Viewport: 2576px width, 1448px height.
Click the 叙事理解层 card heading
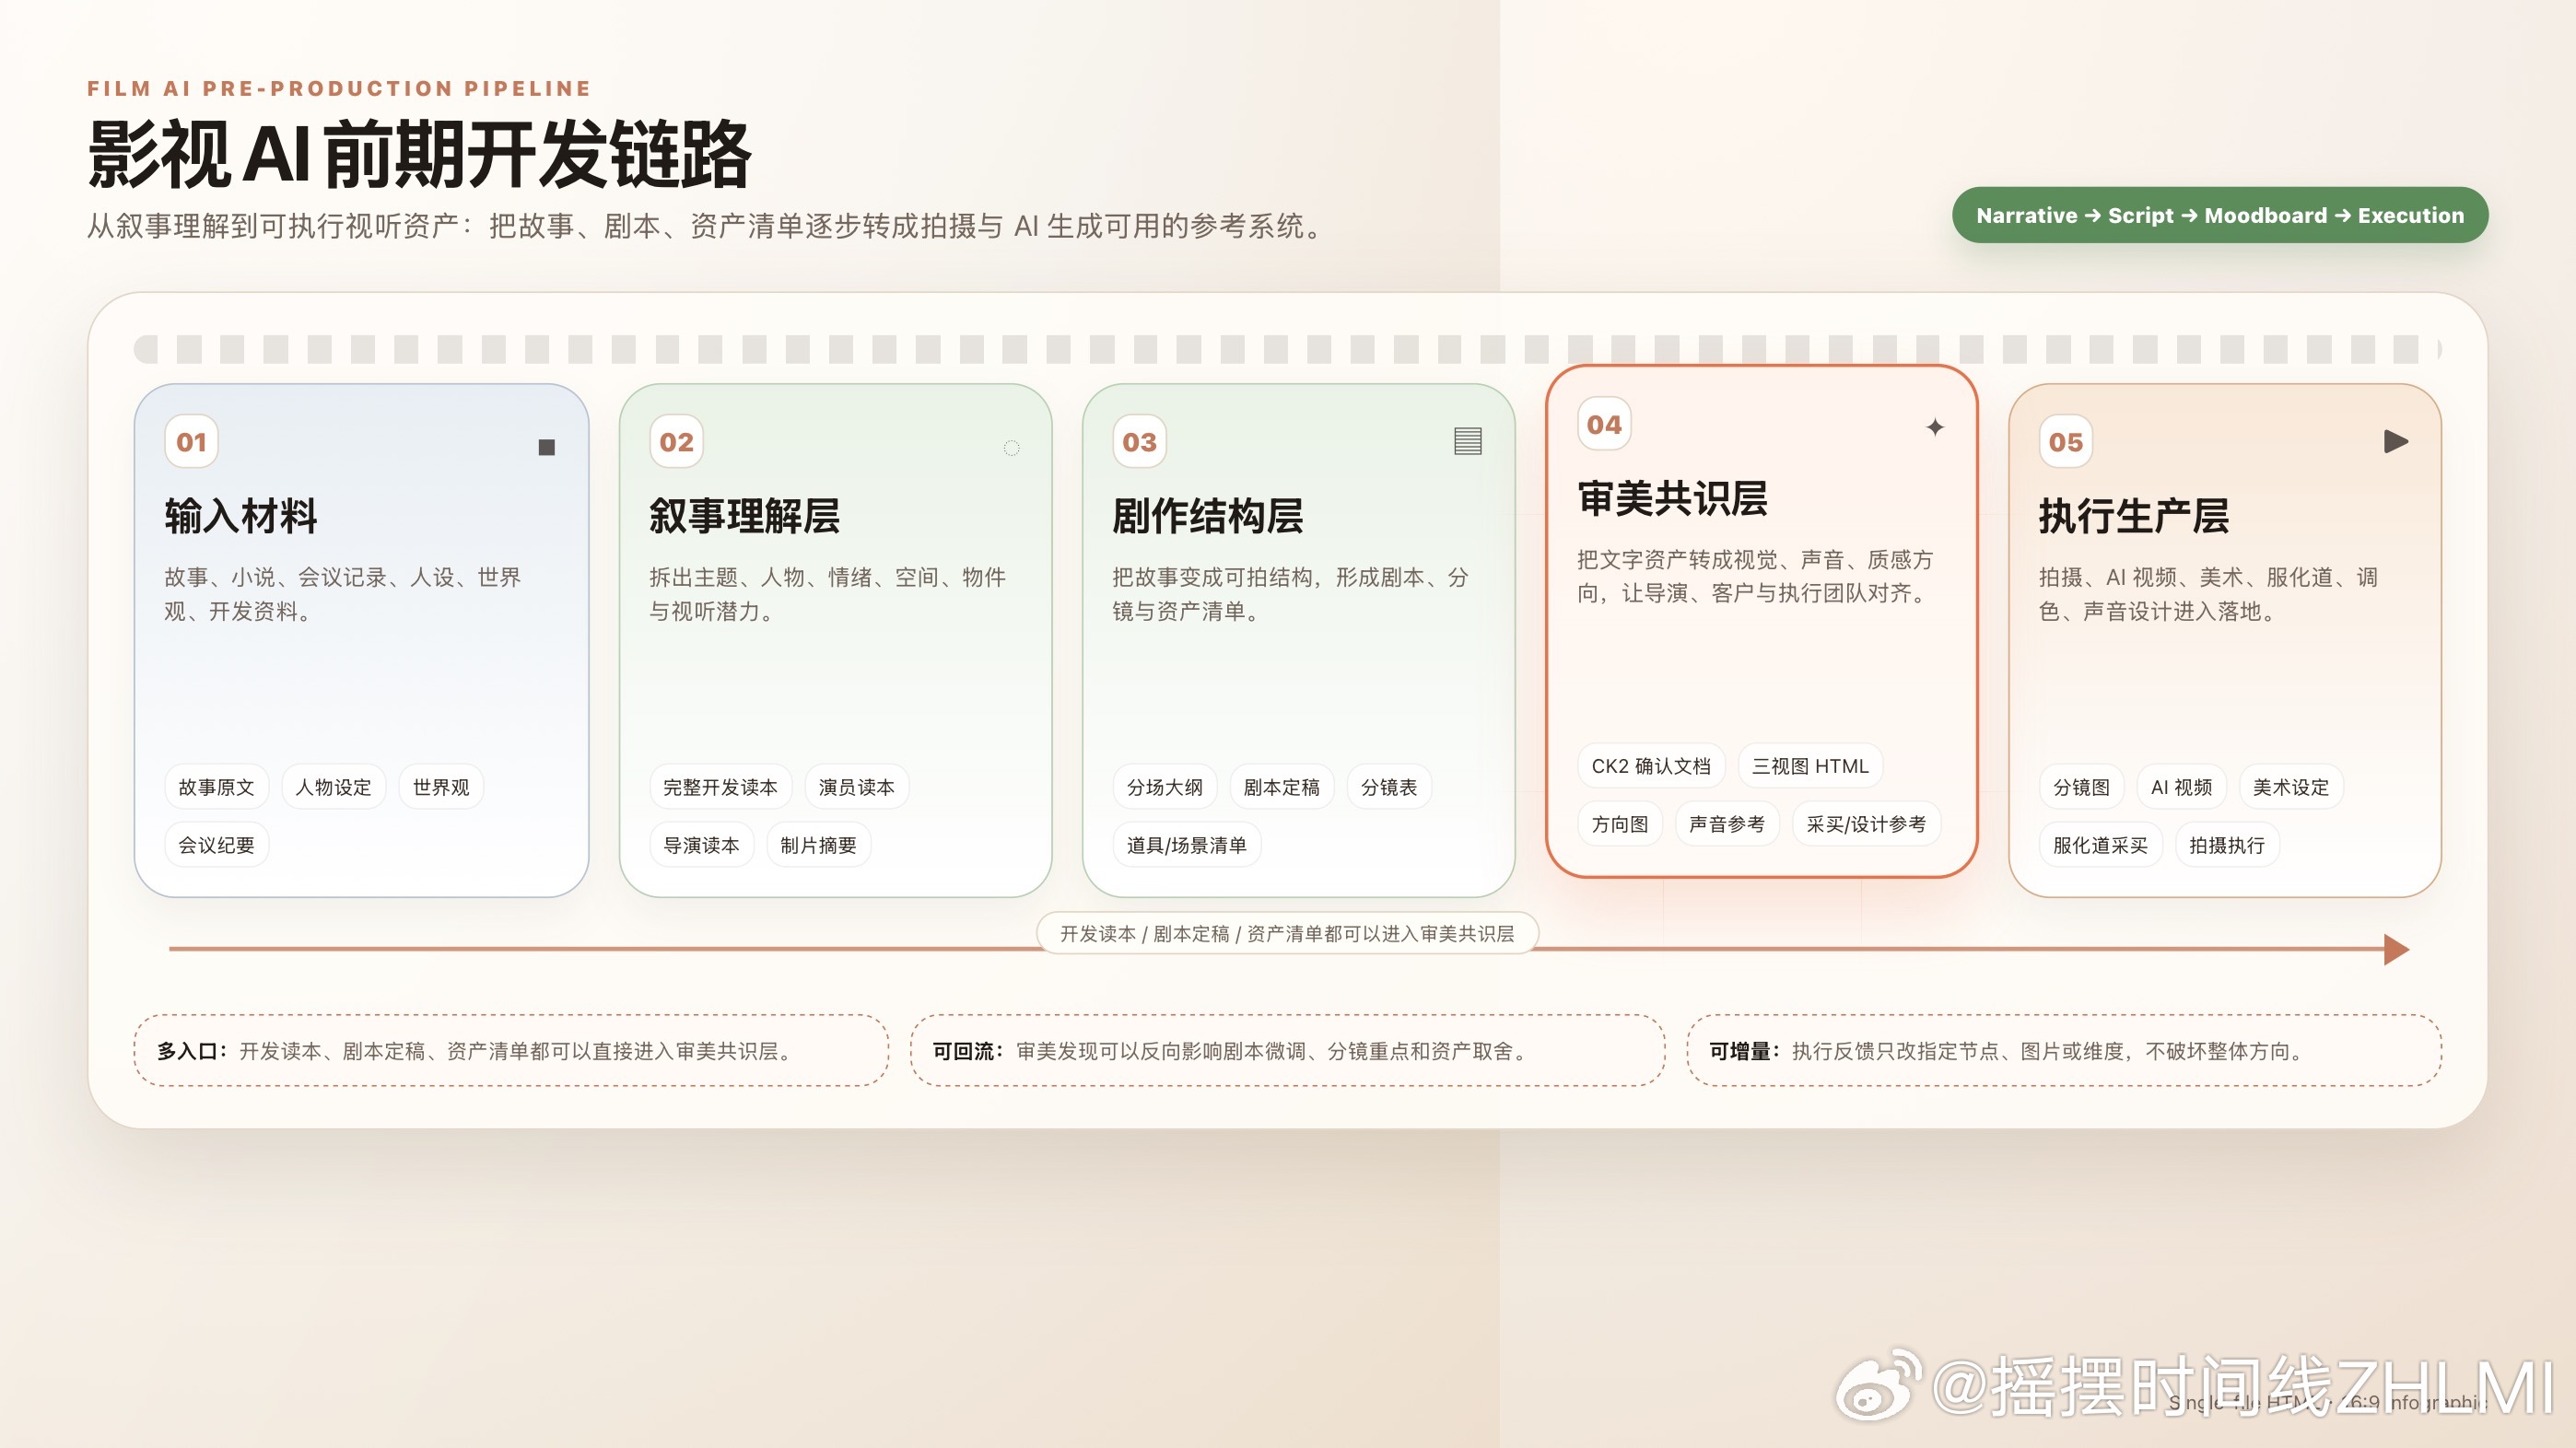745,516
